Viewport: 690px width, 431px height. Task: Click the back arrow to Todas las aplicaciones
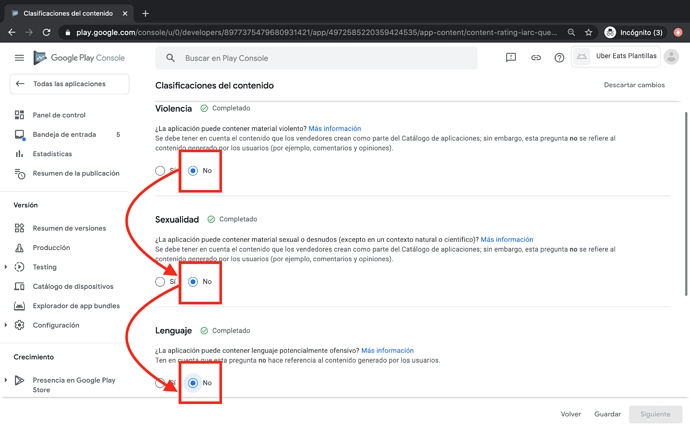click(20, 84)
